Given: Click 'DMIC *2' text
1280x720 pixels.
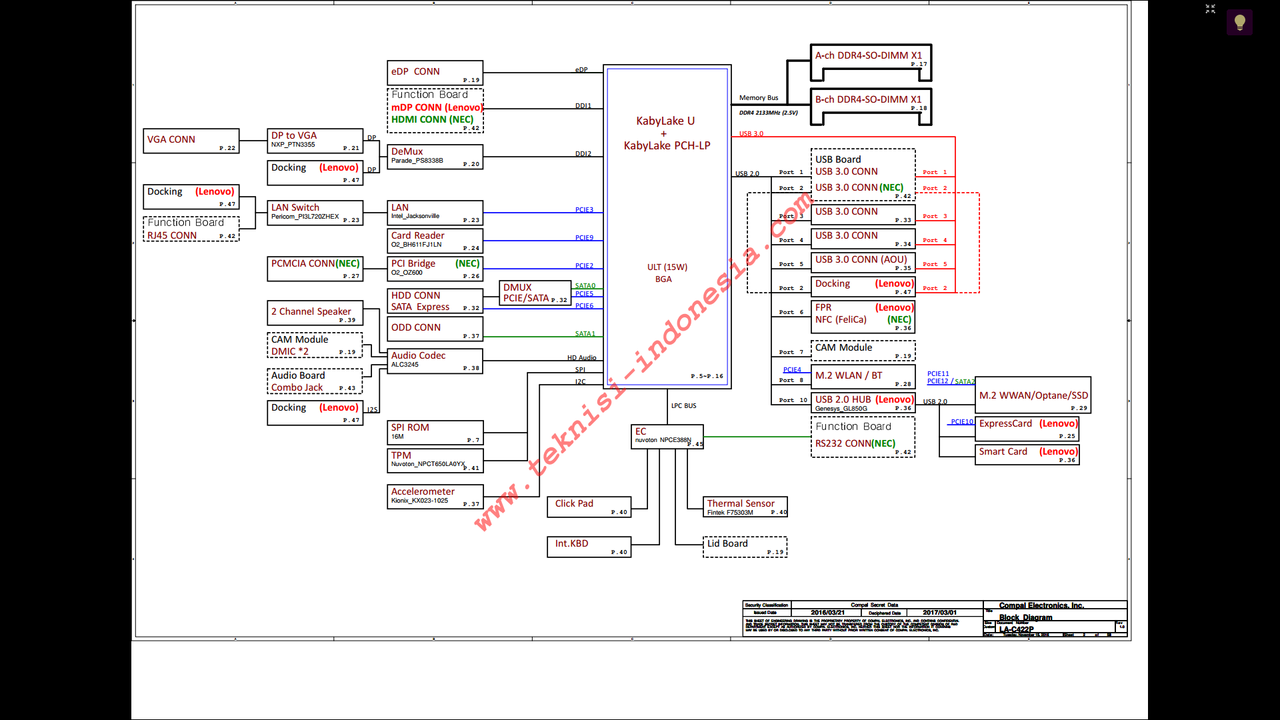Looking at the screenshot, I should click(x=291, y=351).
